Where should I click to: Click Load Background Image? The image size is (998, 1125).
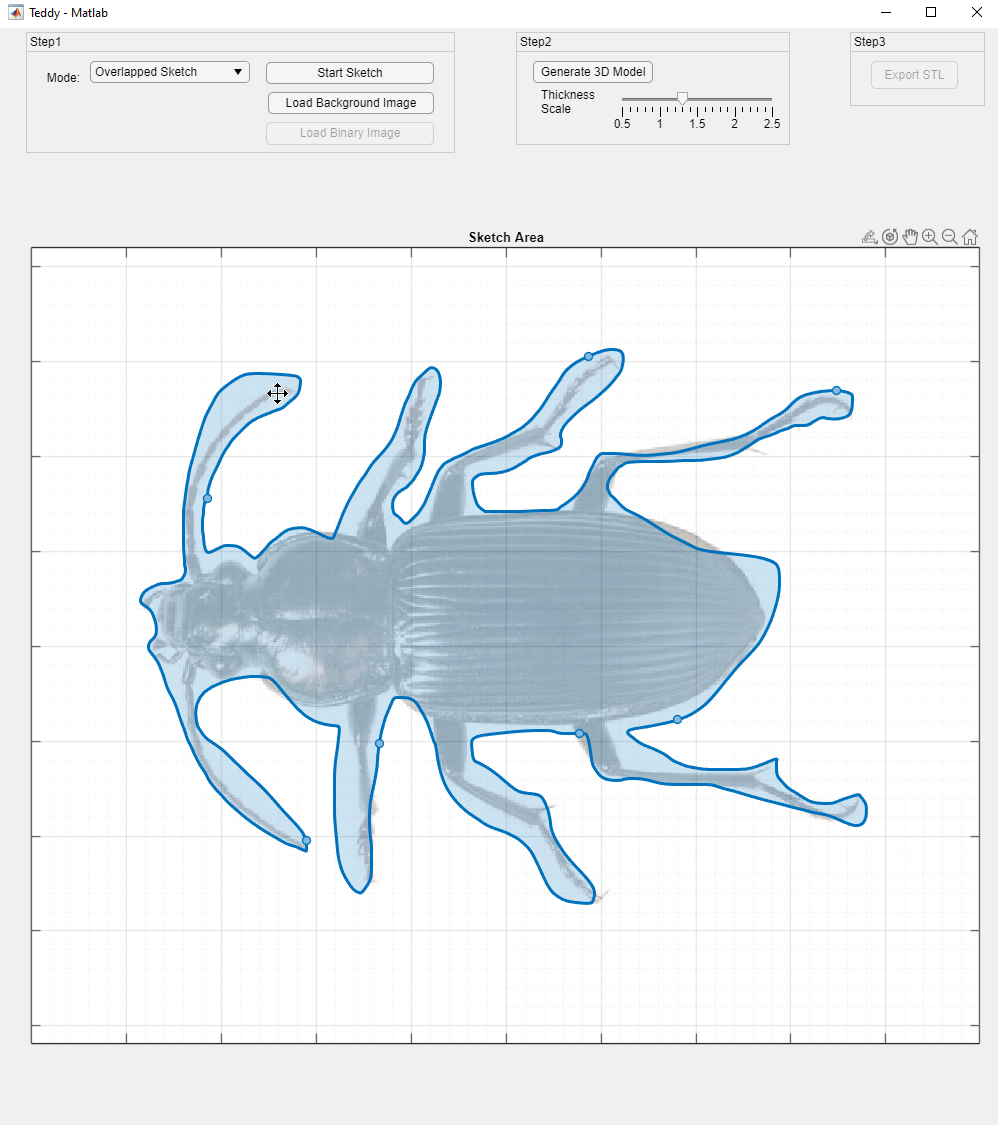tap(350, 103)
